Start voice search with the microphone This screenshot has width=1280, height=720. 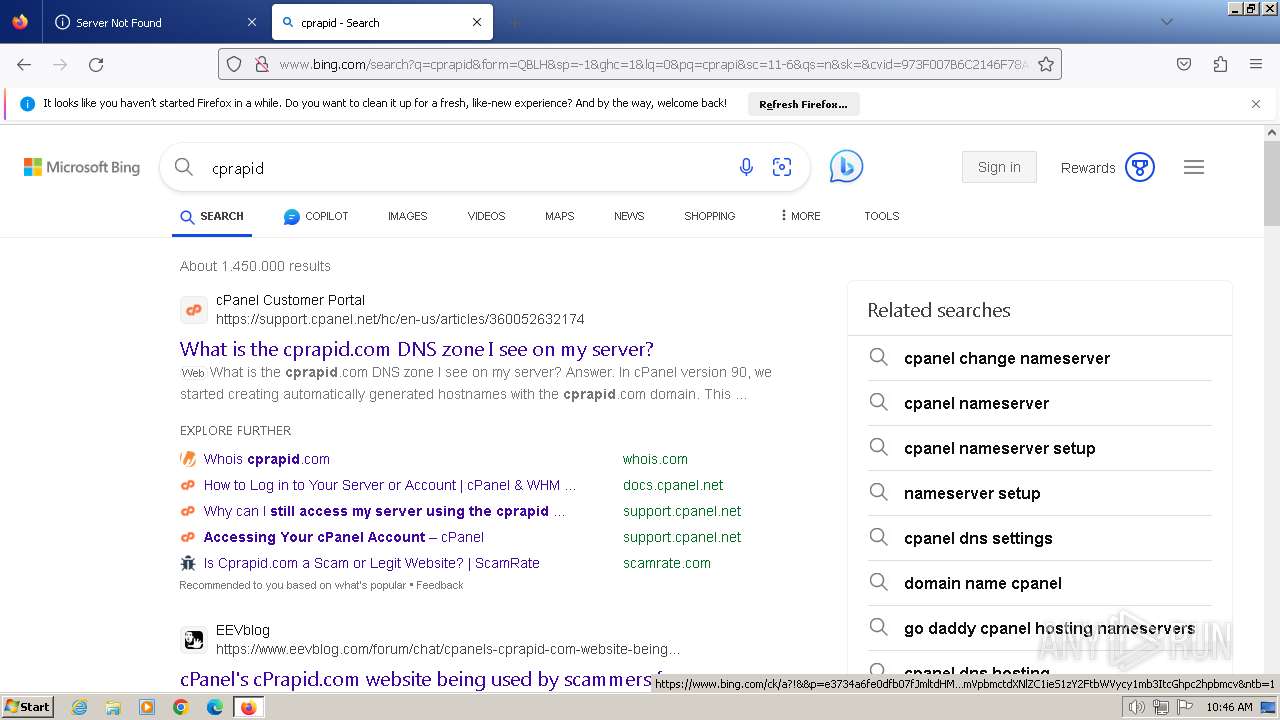pyautogui.click(x=746, y=167)
